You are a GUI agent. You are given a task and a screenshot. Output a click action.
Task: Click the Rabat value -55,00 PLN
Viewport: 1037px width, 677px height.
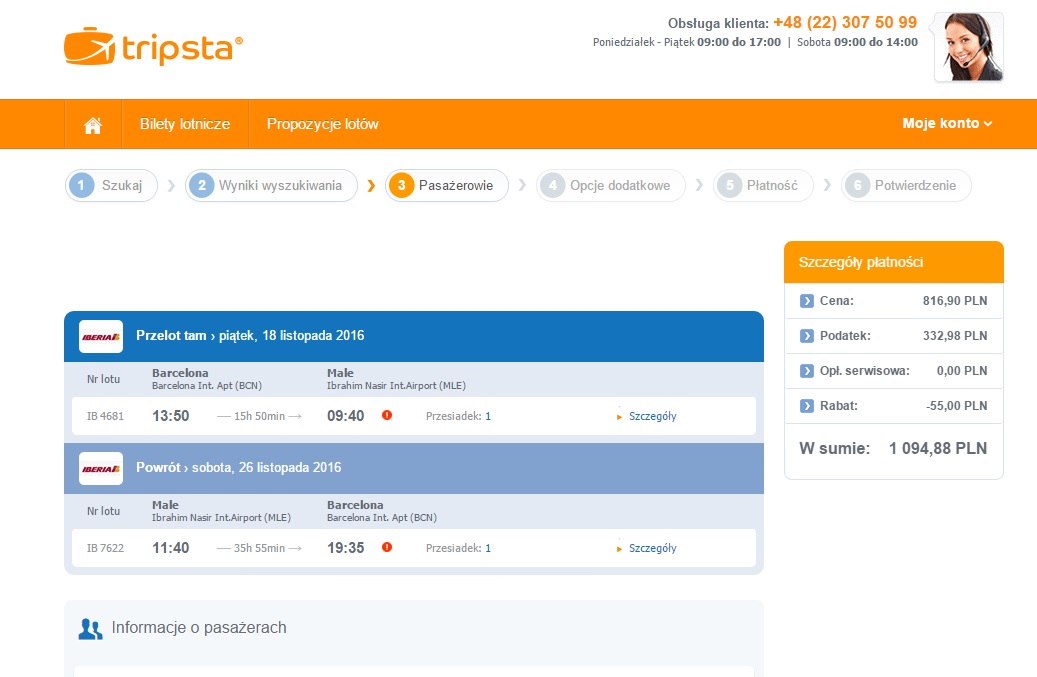(x=956, y=406)
